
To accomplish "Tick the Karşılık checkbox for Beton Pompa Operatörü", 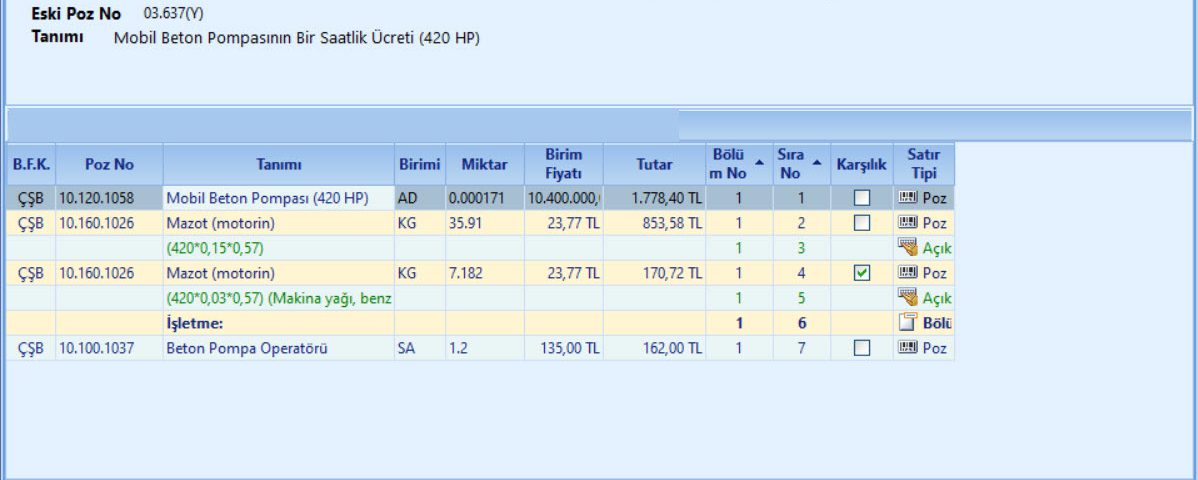I will tap(861, 348).
